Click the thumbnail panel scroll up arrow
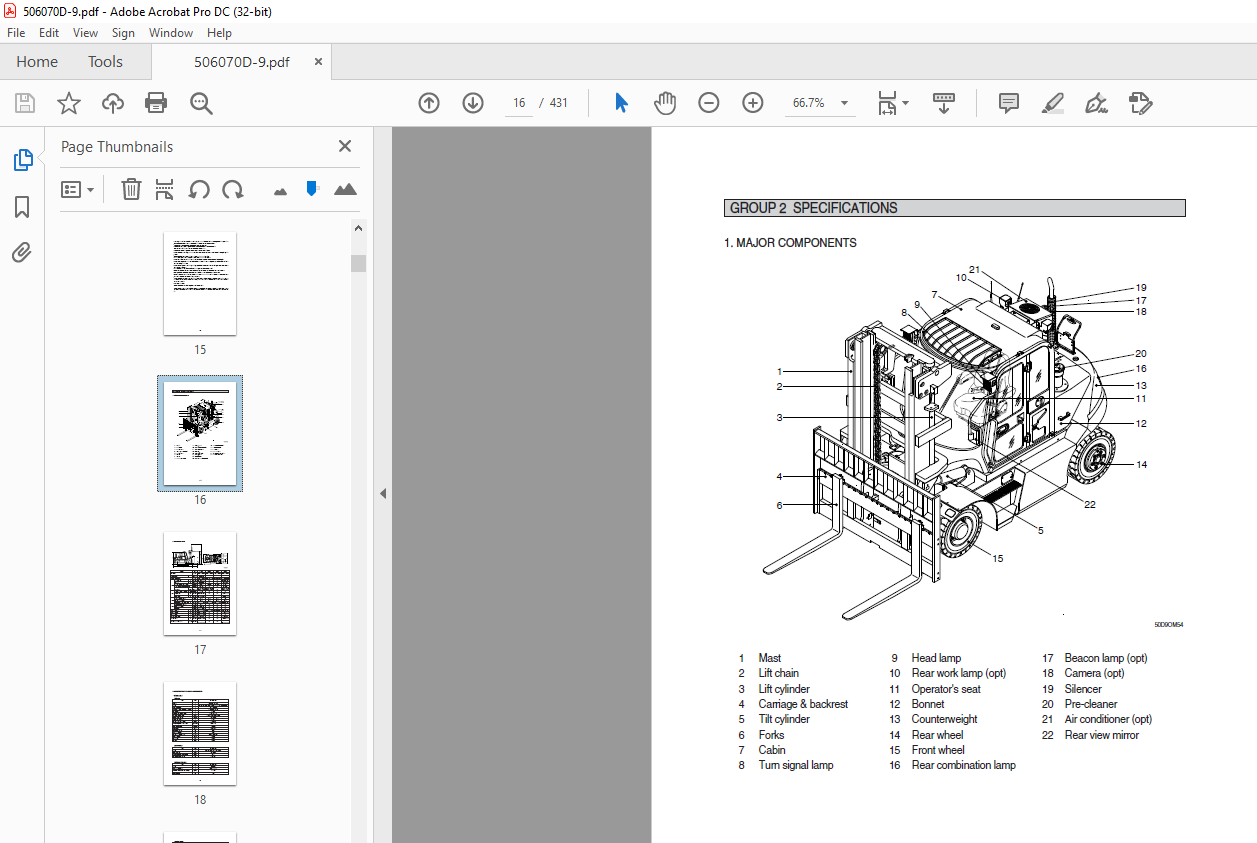 [x=358, y=228]
